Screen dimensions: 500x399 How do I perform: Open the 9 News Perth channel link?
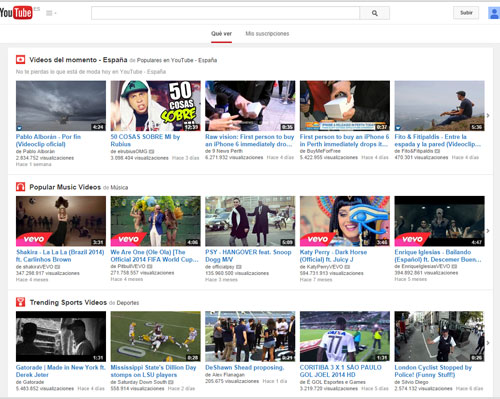[x=227, y=151]
